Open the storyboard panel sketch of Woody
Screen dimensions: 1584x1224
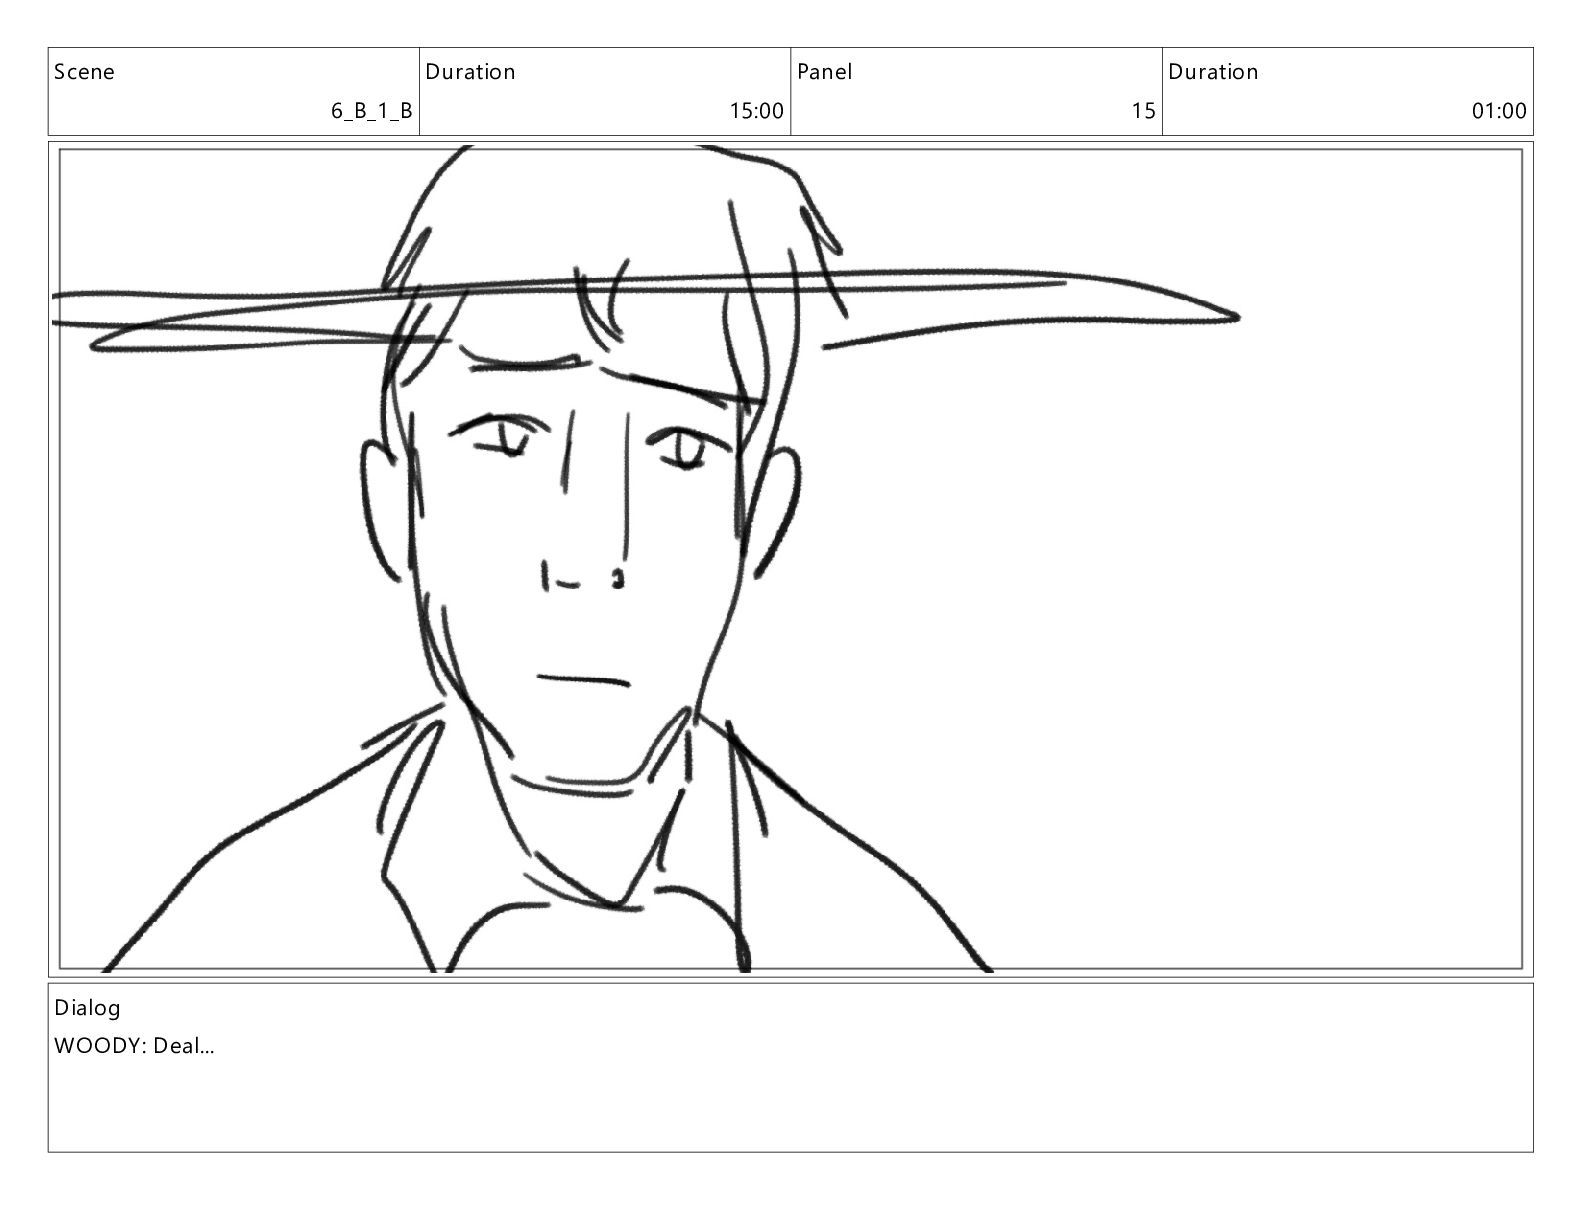pos(791,559)
